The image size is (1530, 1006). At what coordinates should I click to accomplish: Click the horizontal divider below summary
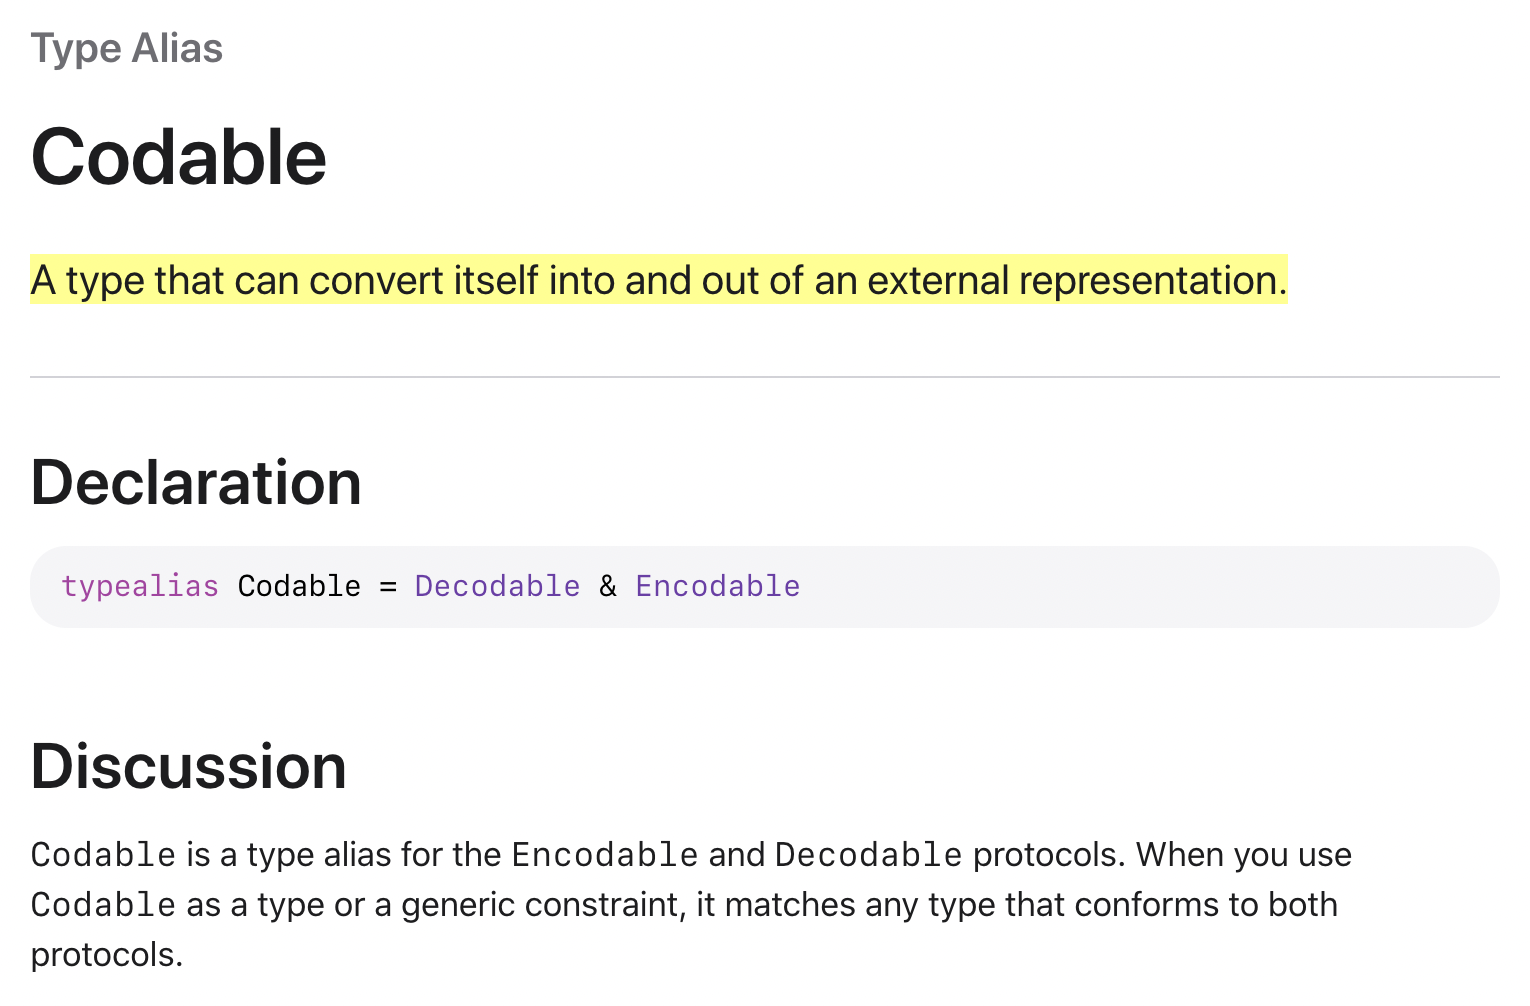[x=765, y=377]
